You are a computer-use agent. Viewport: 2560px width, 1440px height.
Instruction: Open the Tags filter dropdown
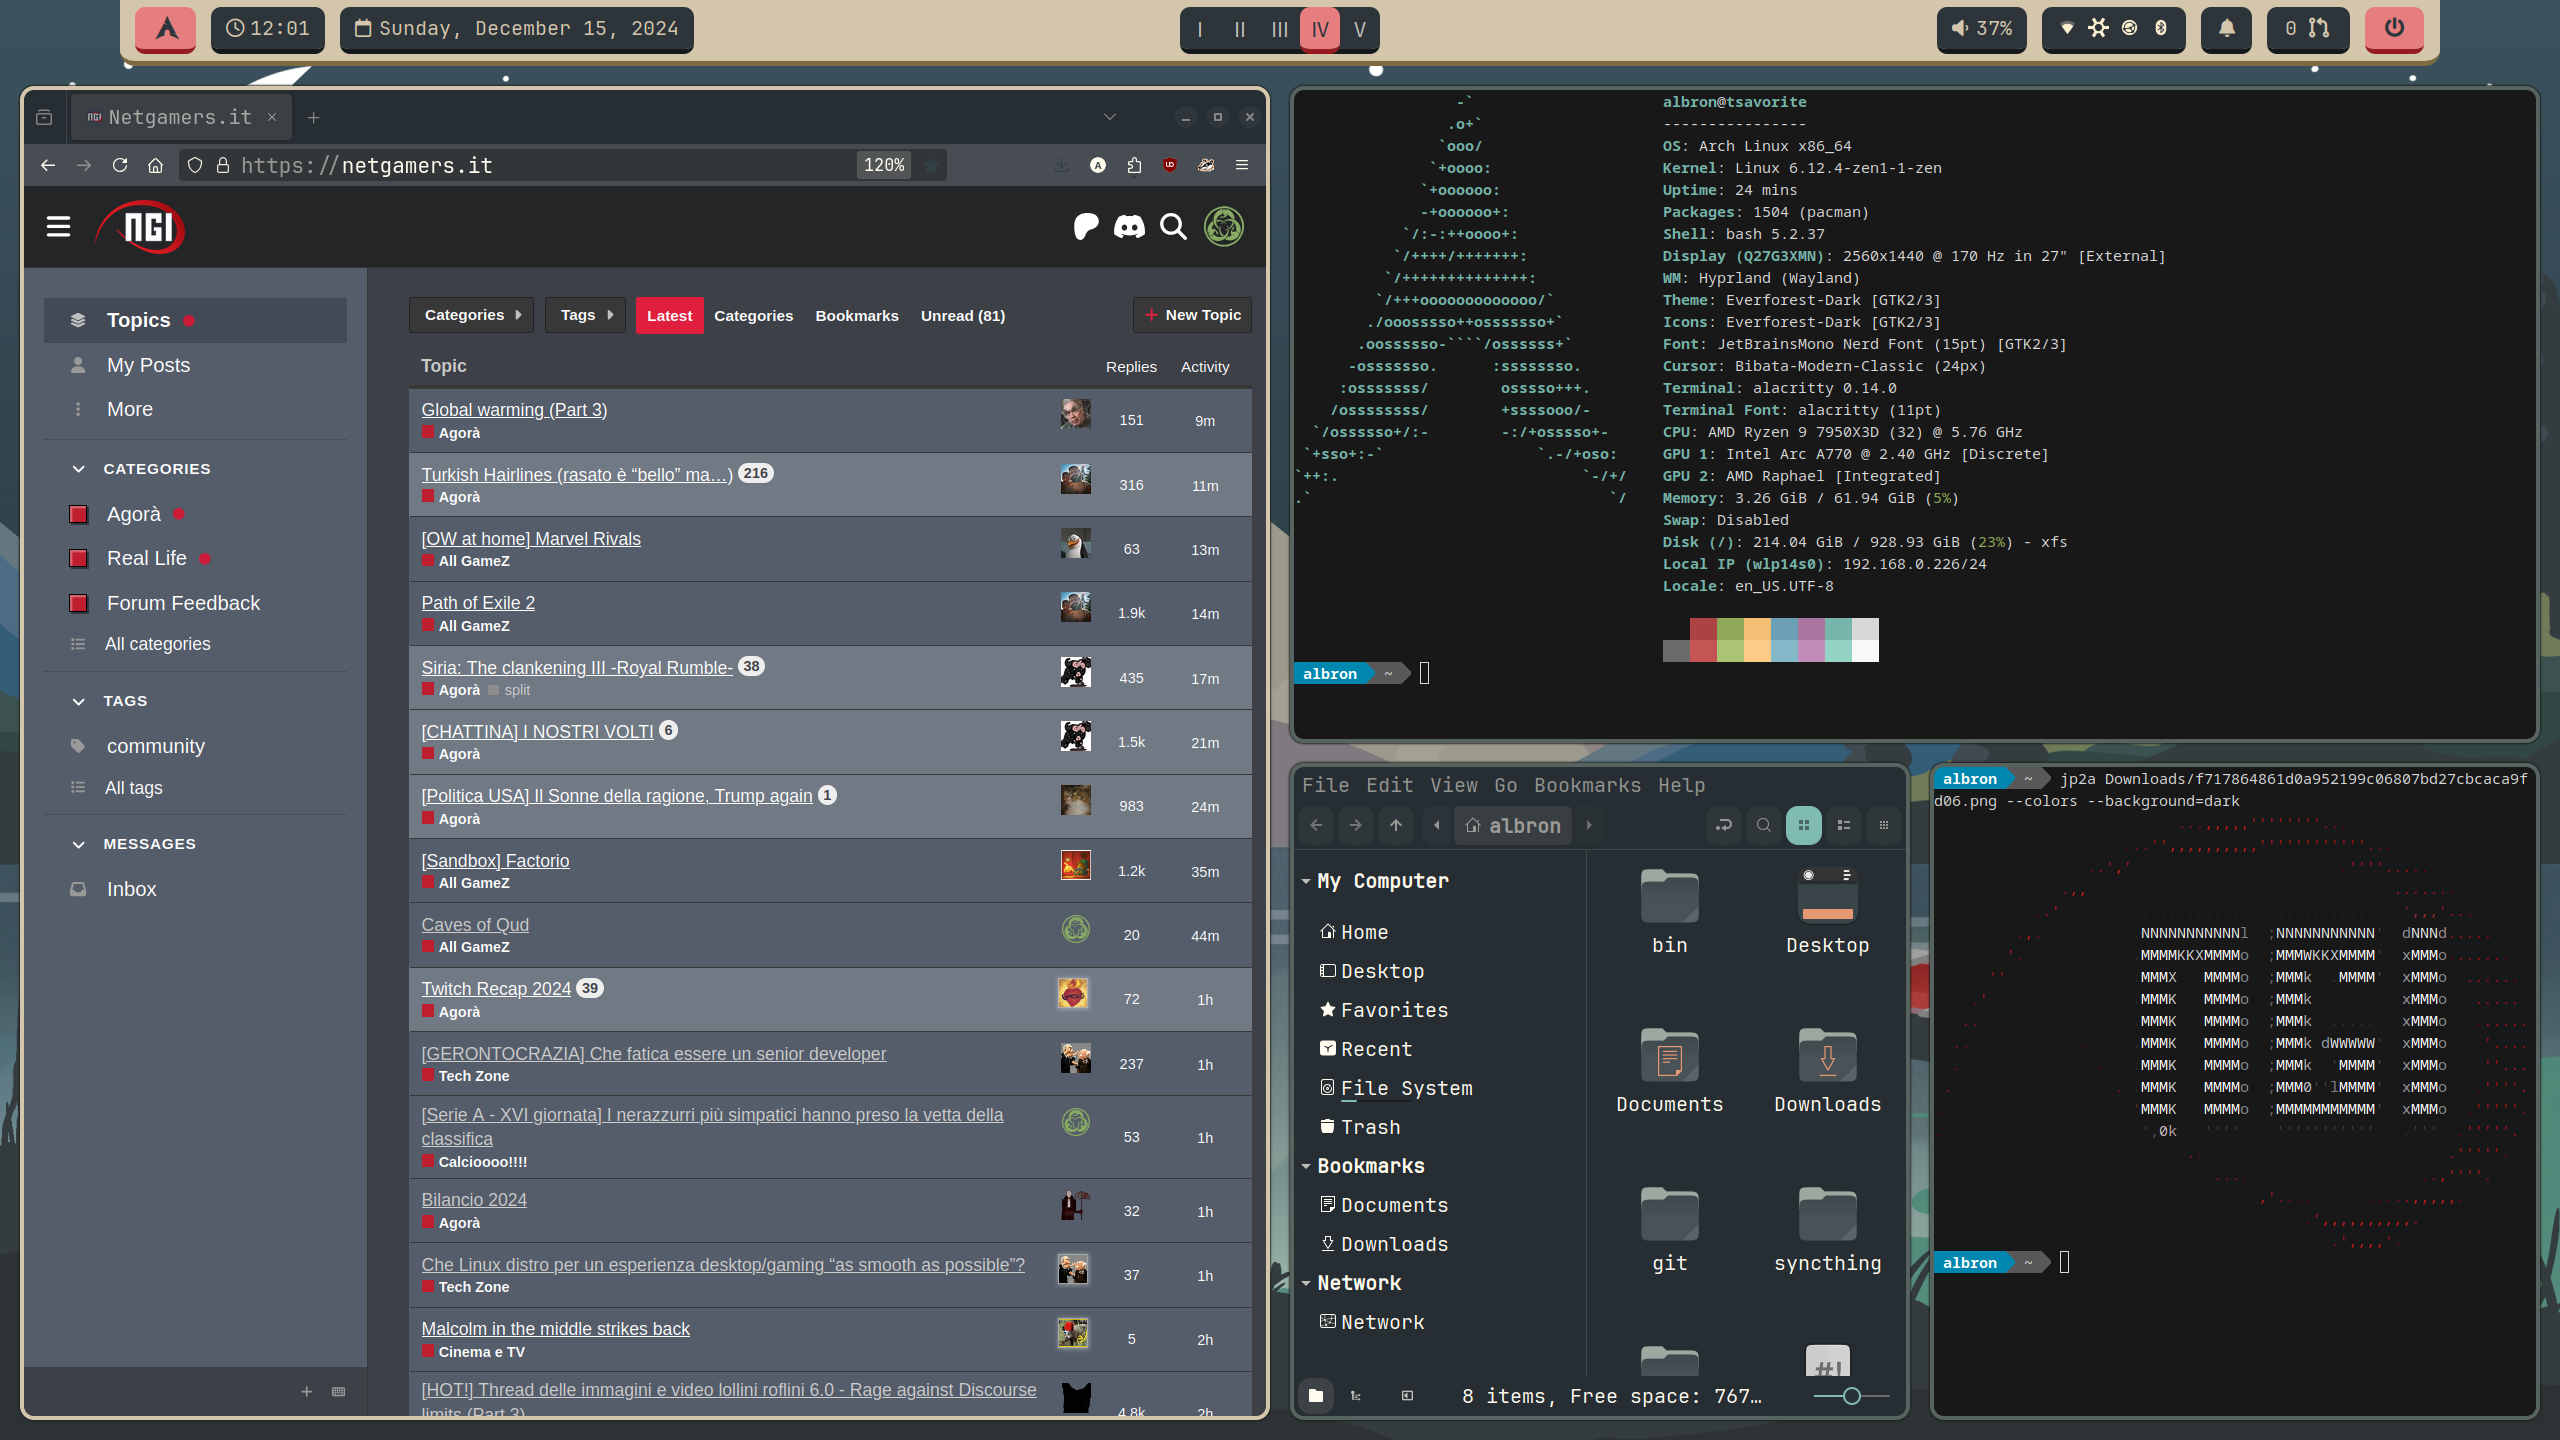[x=585, y=315]
